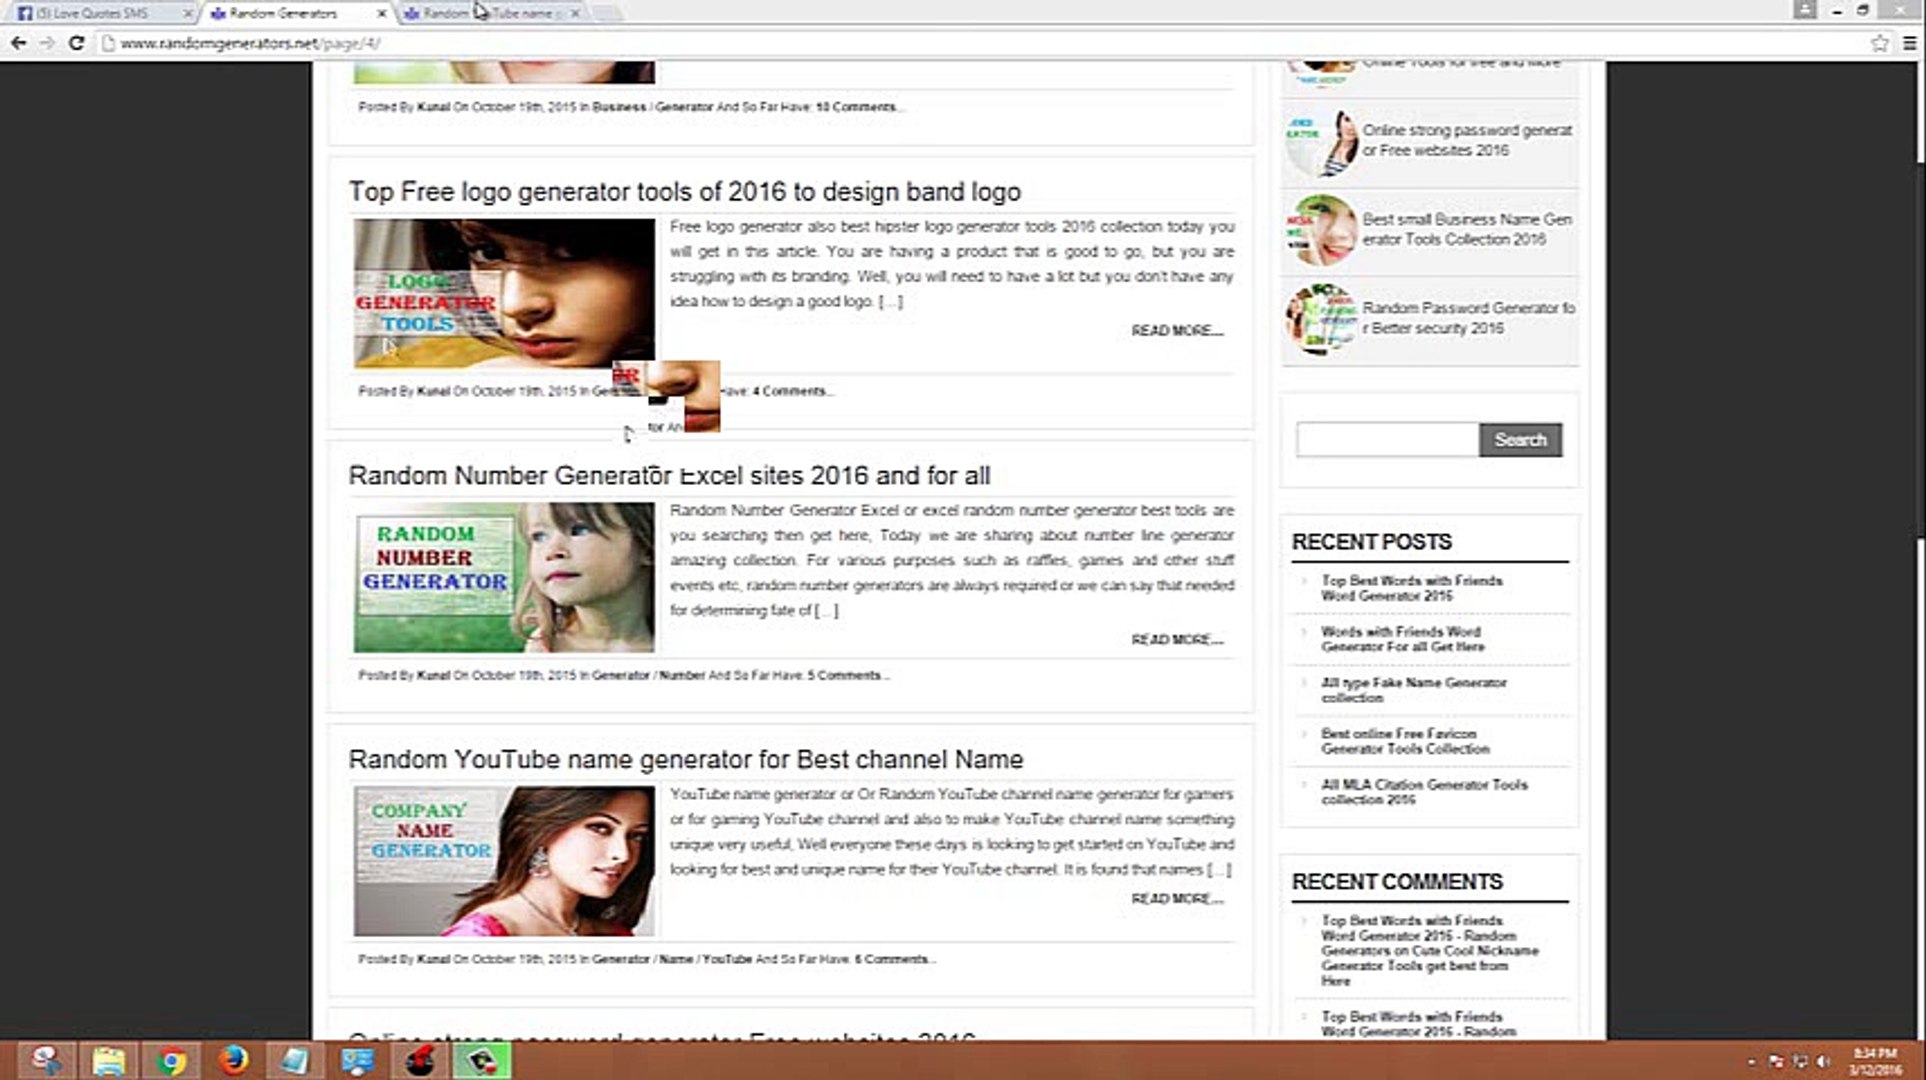The width and height of the screenshot is (1926, 1080).
Task: Click the address bar URL
Action: 250,43
